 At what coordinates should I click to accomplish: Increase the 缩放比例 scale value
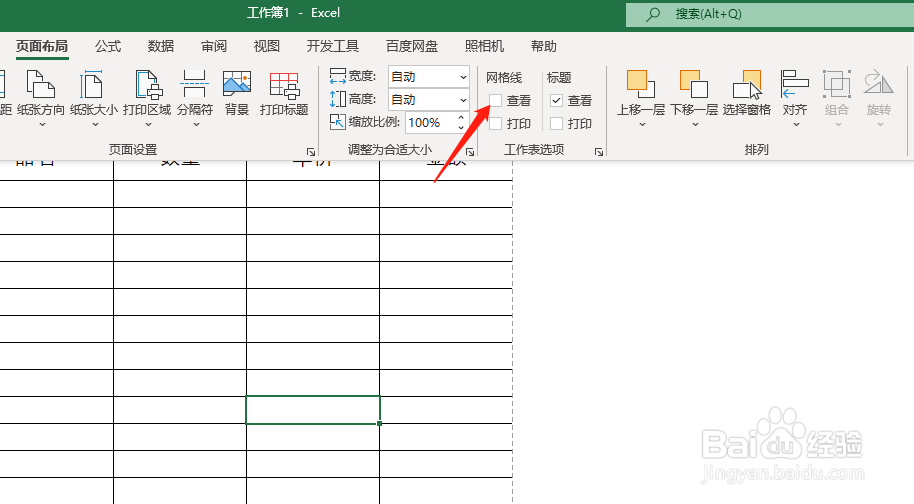(x=461, y=118)
